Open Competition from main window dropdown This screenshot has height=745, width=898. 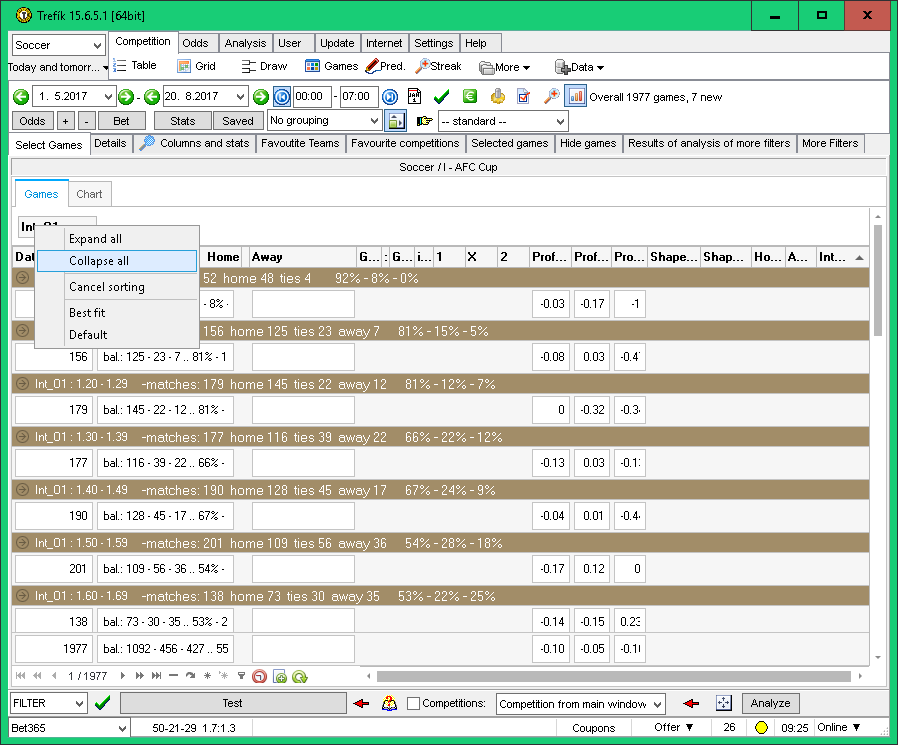click(x=580, y=704)
